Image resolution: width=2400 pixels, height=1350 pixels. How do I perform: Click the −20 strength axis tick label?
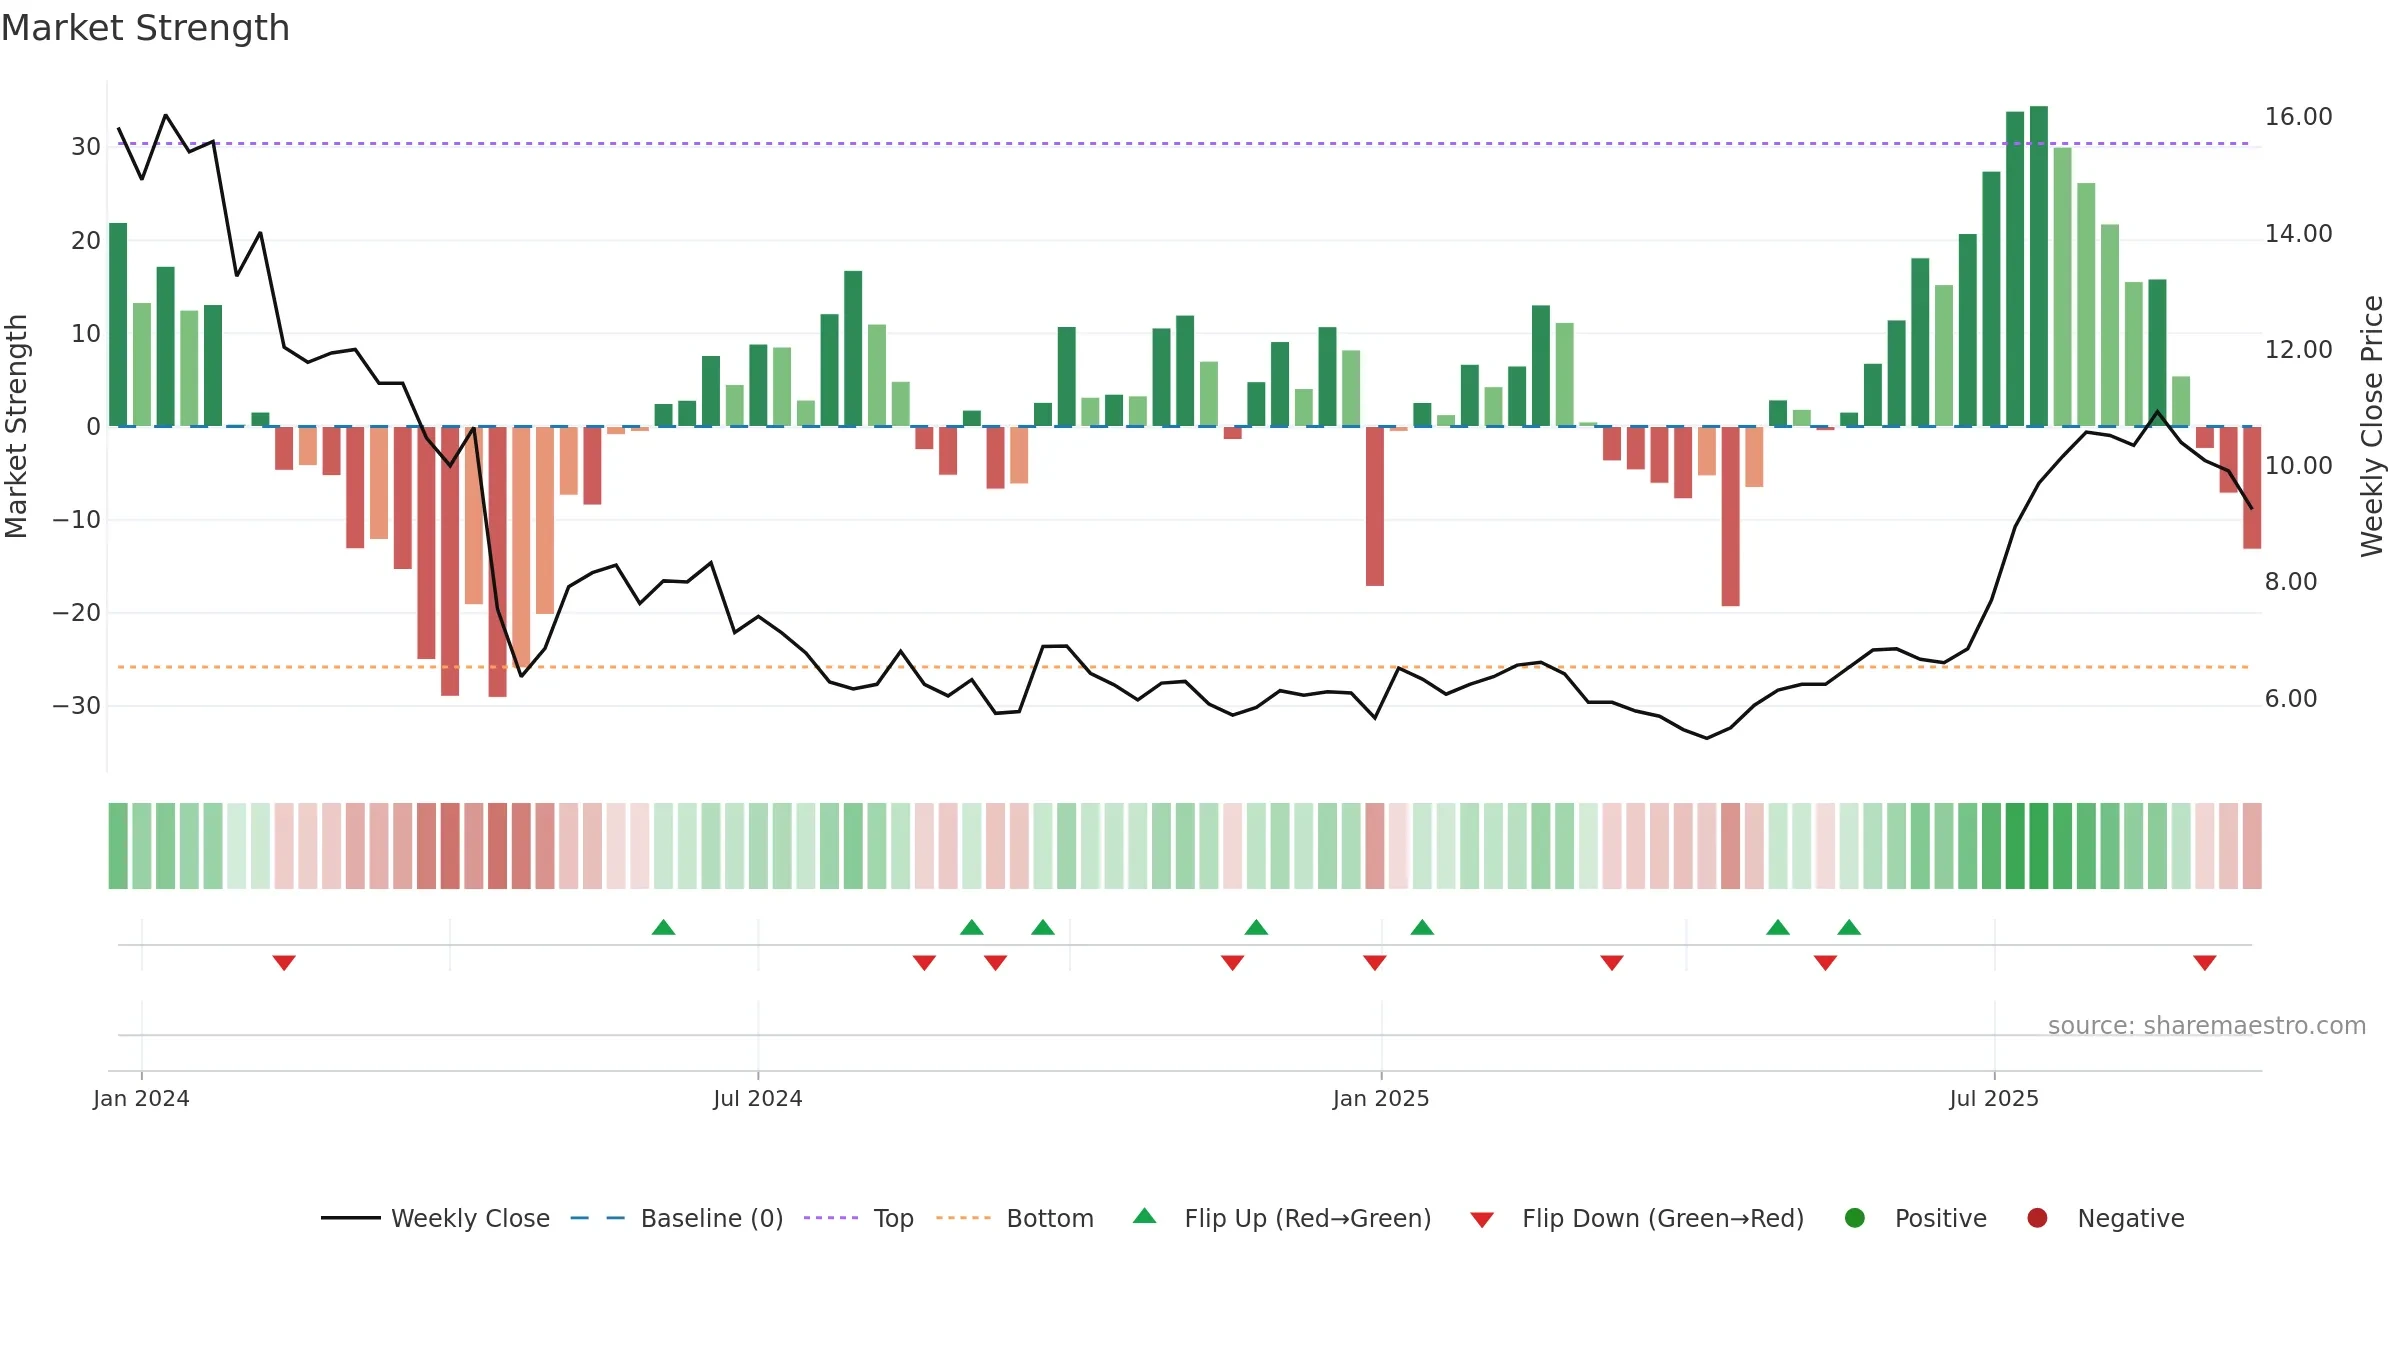[77, 613]
